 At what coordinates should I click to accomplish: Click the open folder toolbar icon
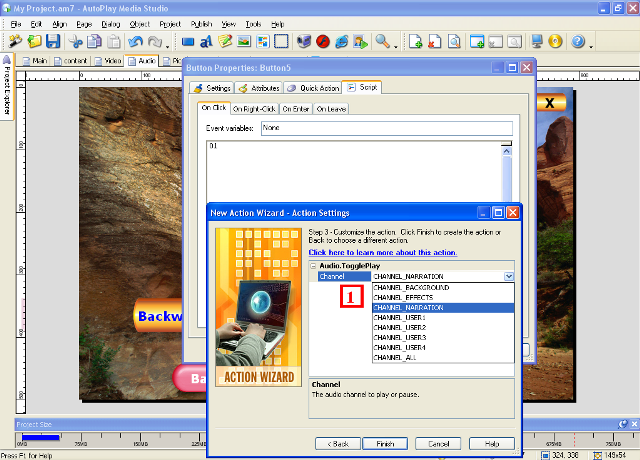tap(35, 42)
